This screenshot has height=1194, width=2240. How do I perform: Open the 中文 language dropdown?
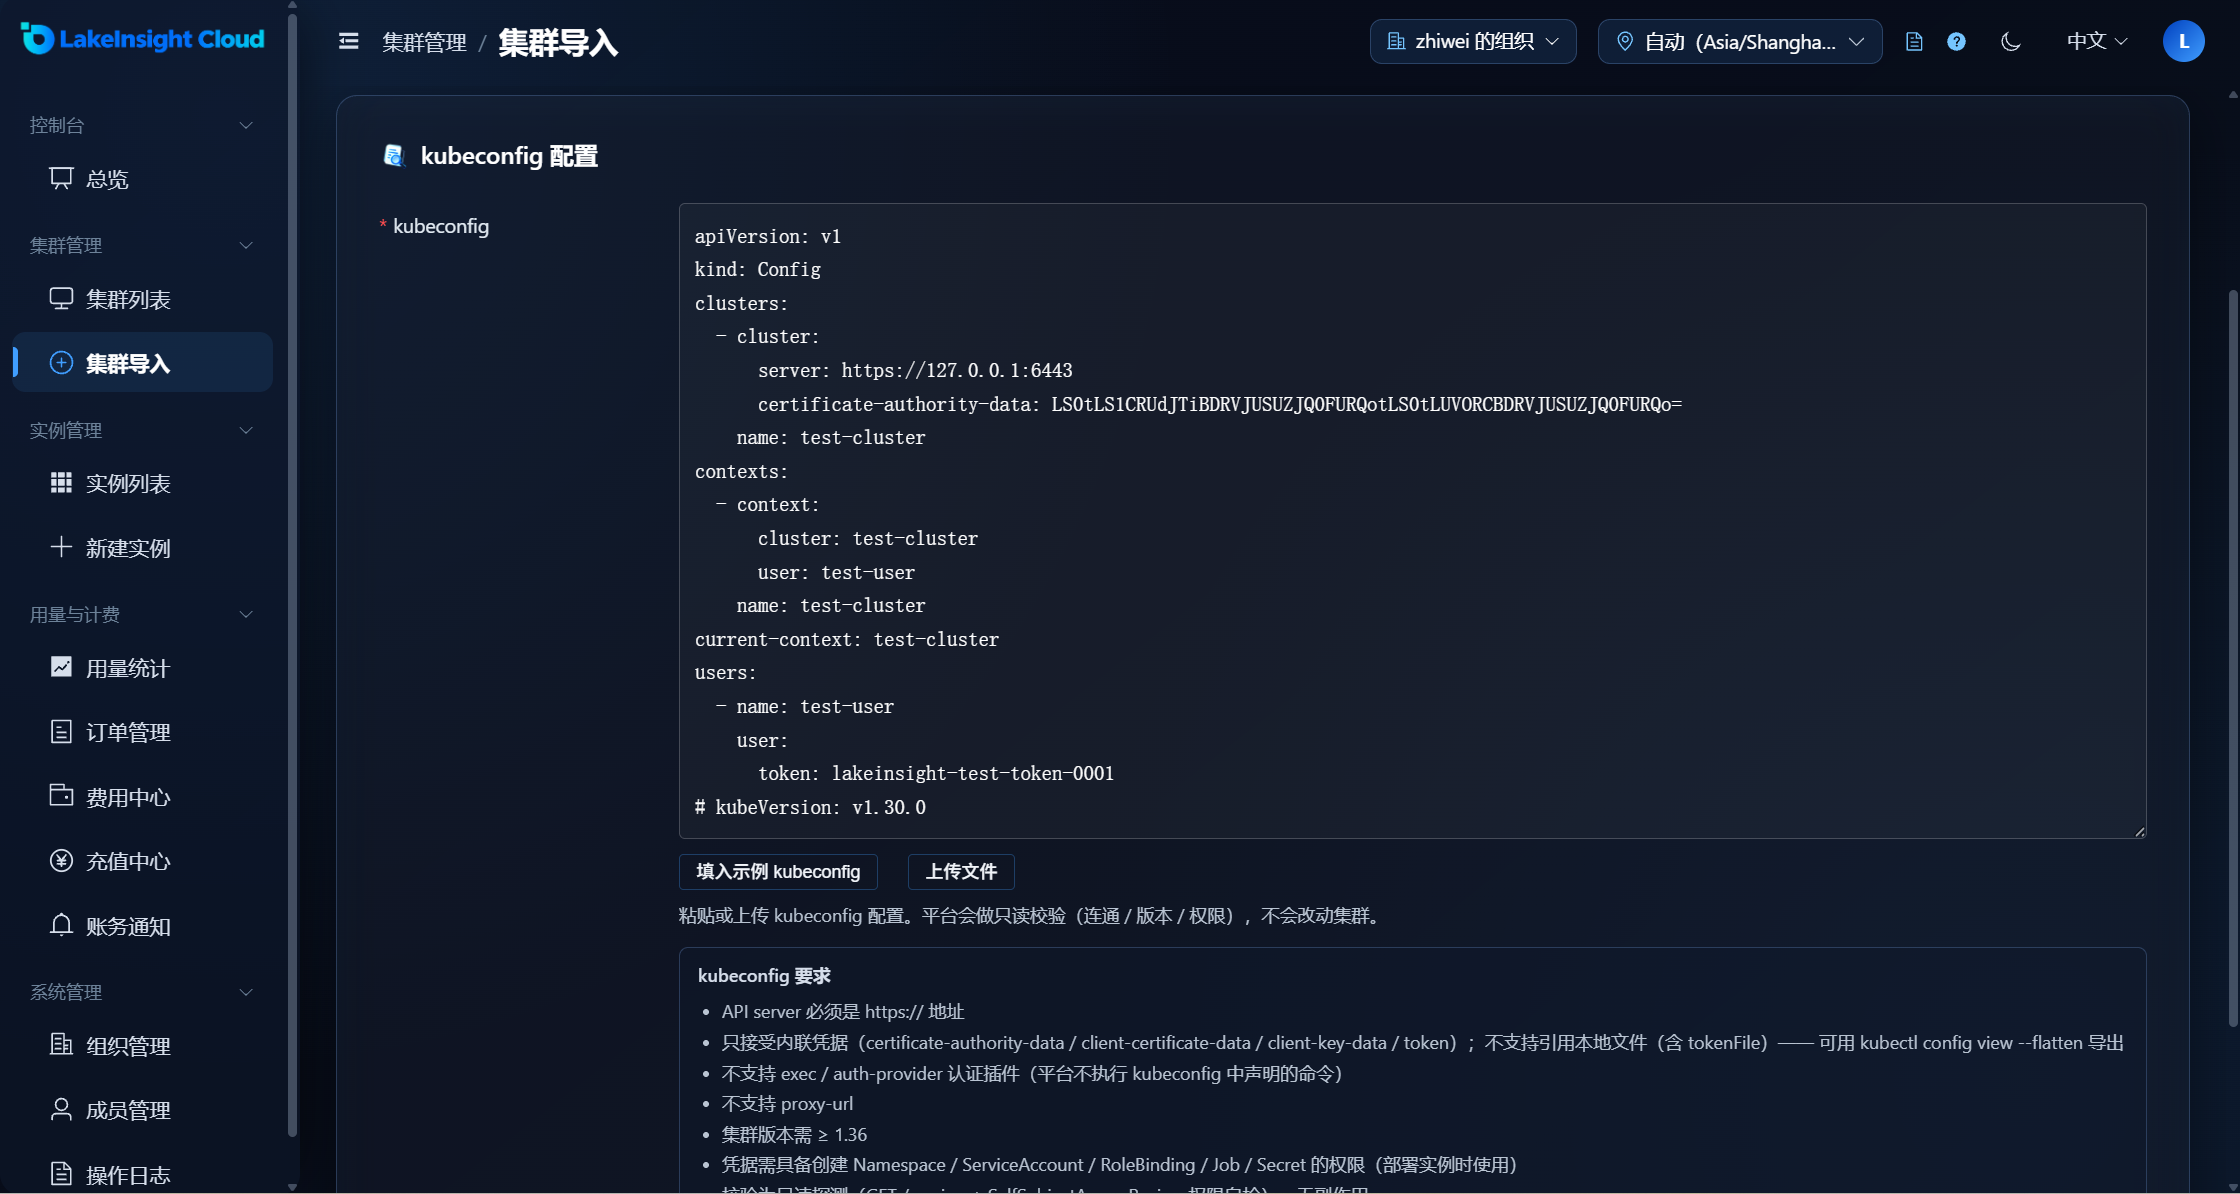[2097, 42]
